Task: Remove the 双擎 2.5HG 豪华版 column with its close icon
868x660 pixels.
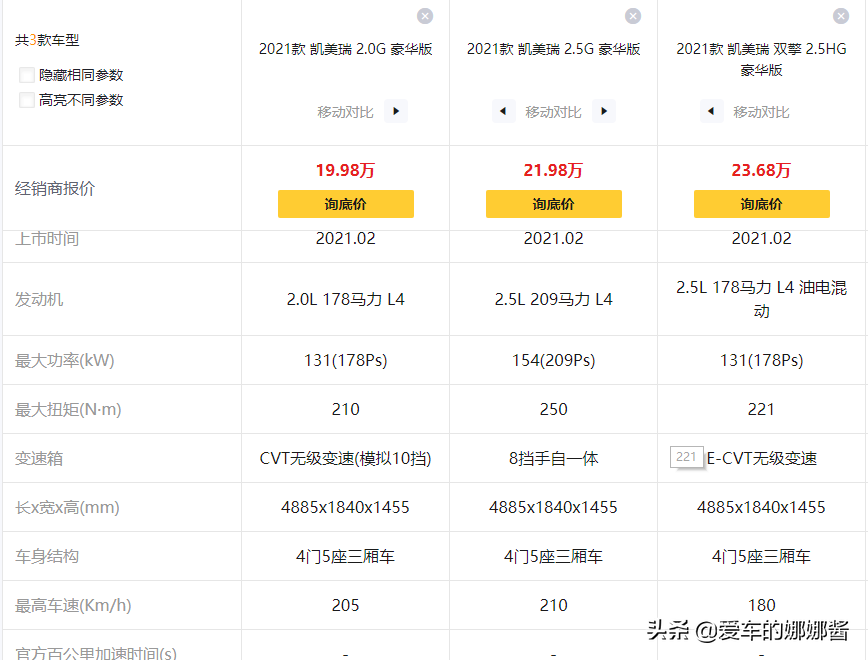Action: pos(841,16)
